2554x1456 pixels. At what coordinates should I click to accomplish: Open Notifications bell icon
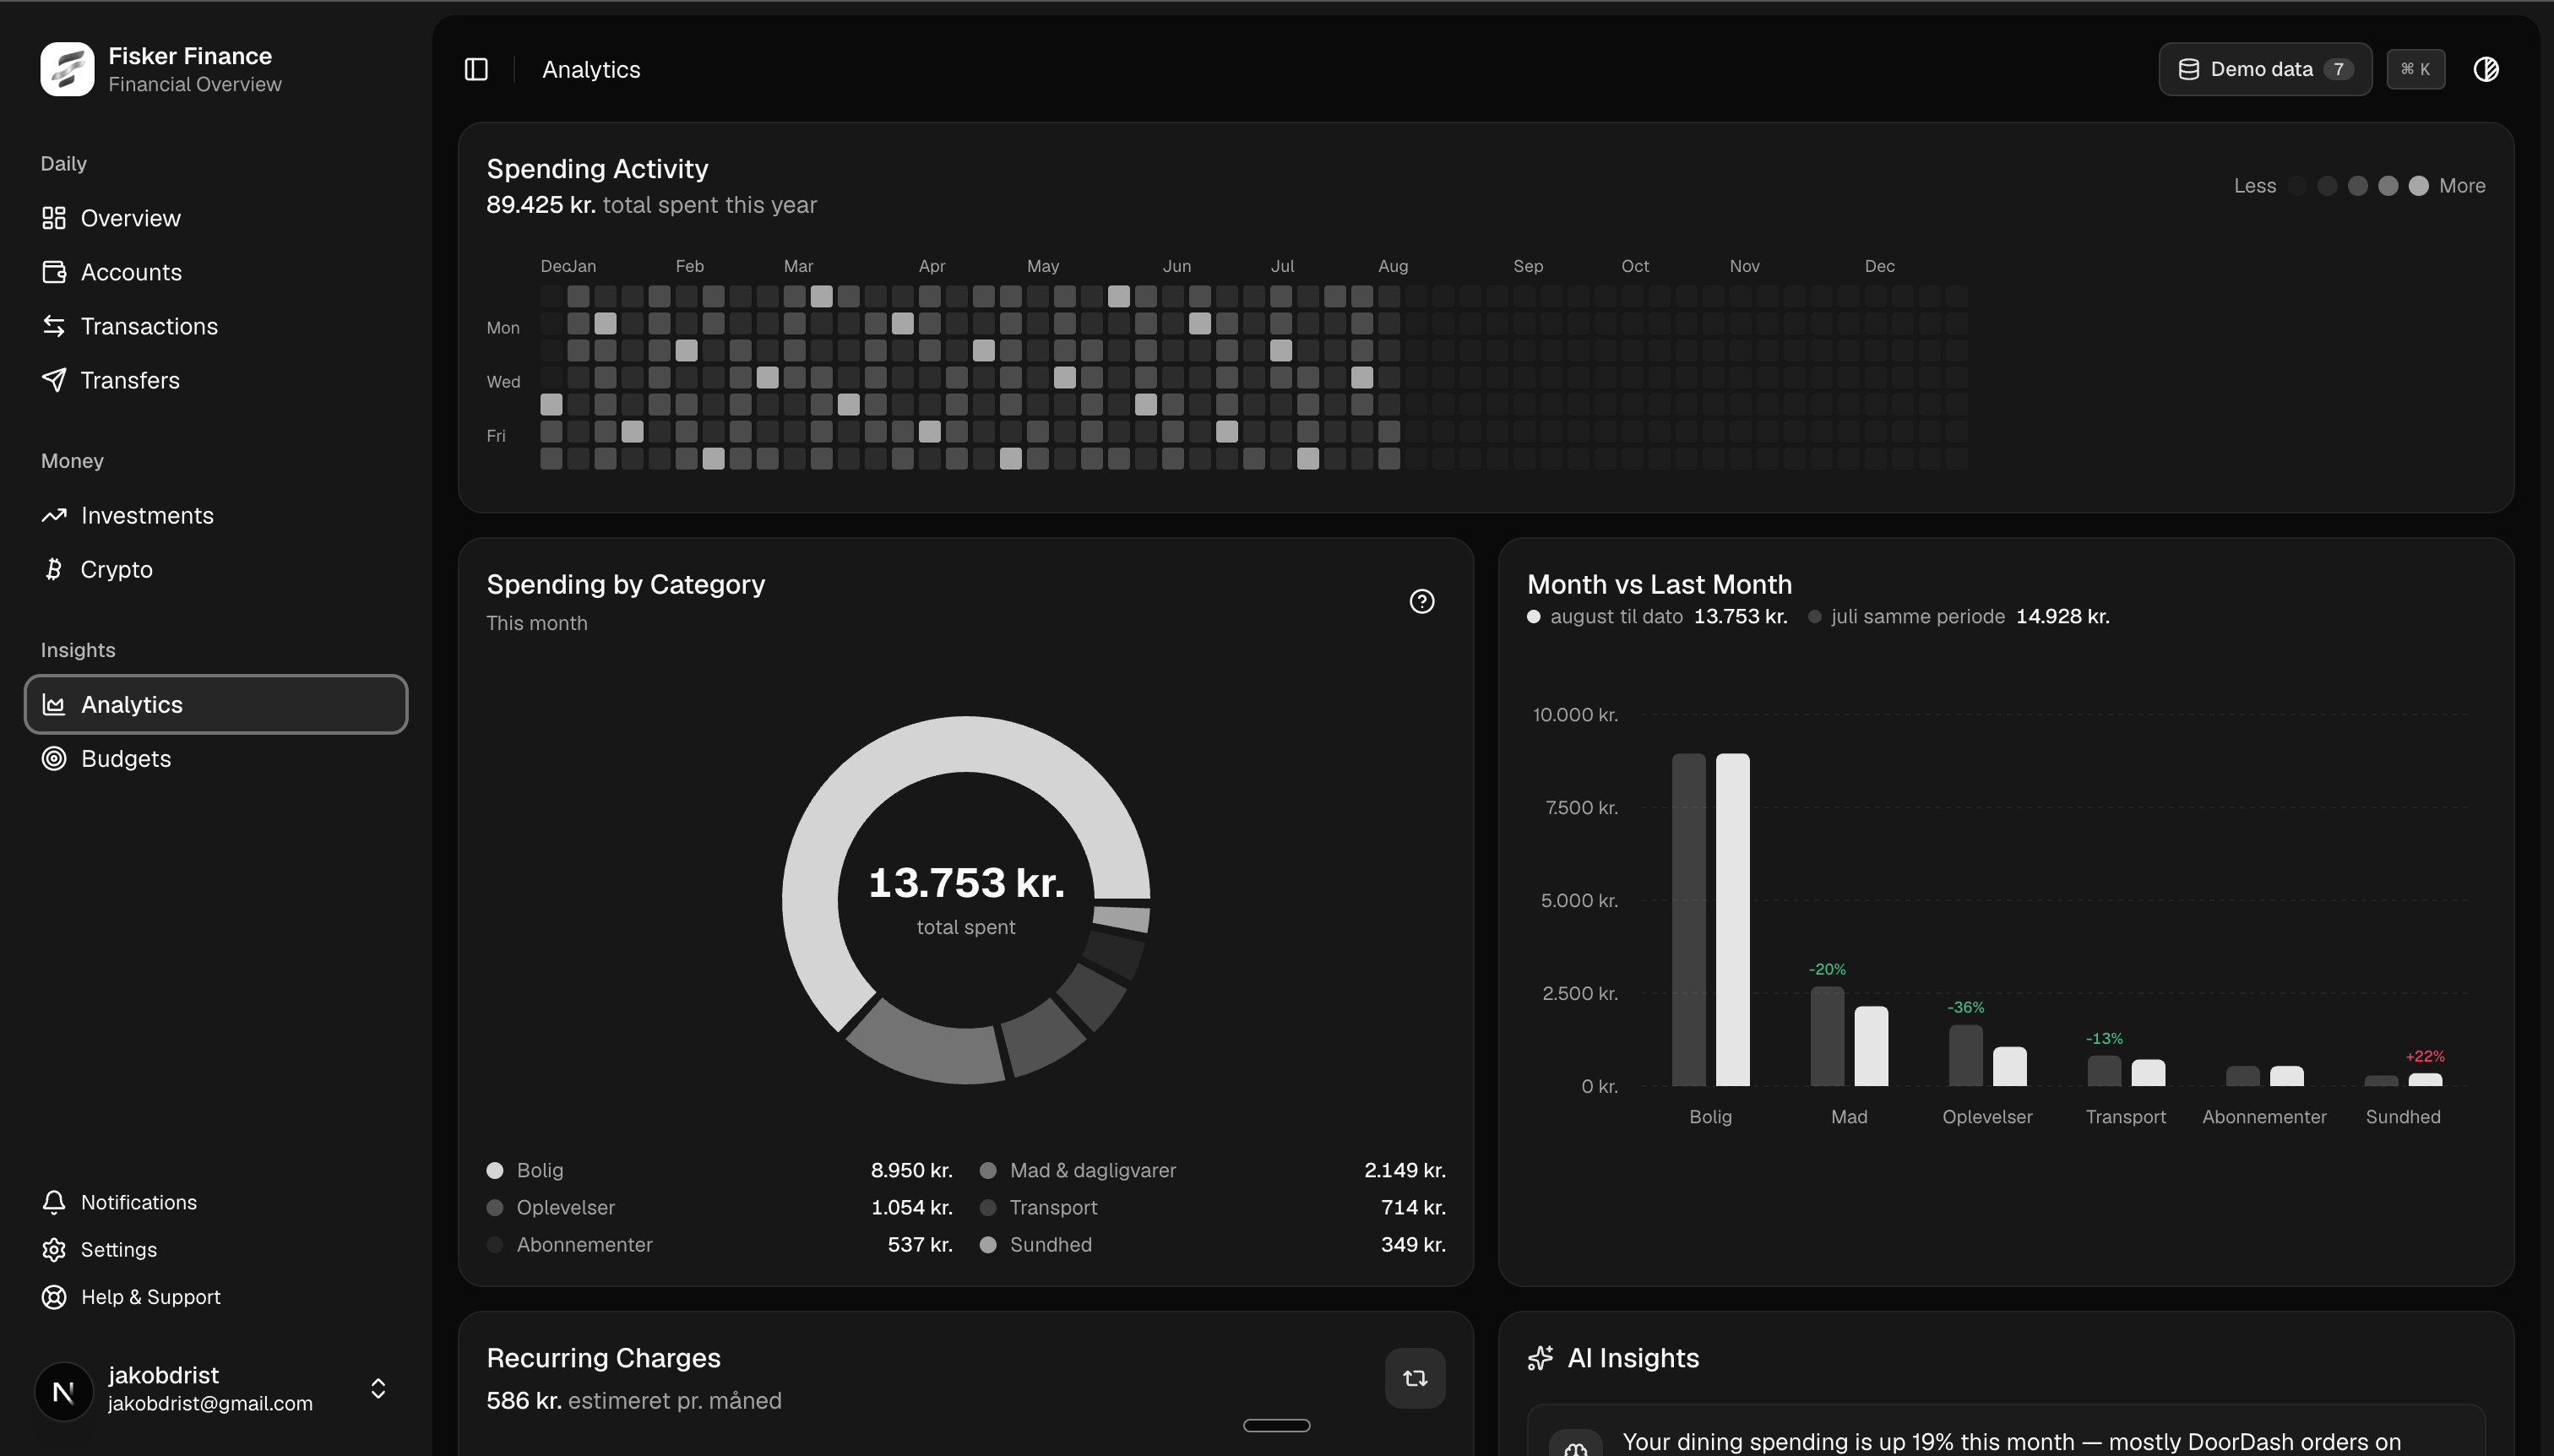(x=53, y=1202)
